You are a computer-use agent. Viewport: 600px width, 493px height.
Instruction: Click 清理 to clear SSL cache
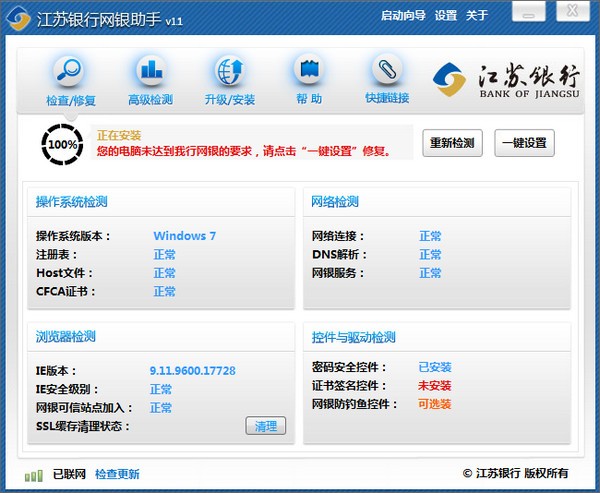[266, 426]
